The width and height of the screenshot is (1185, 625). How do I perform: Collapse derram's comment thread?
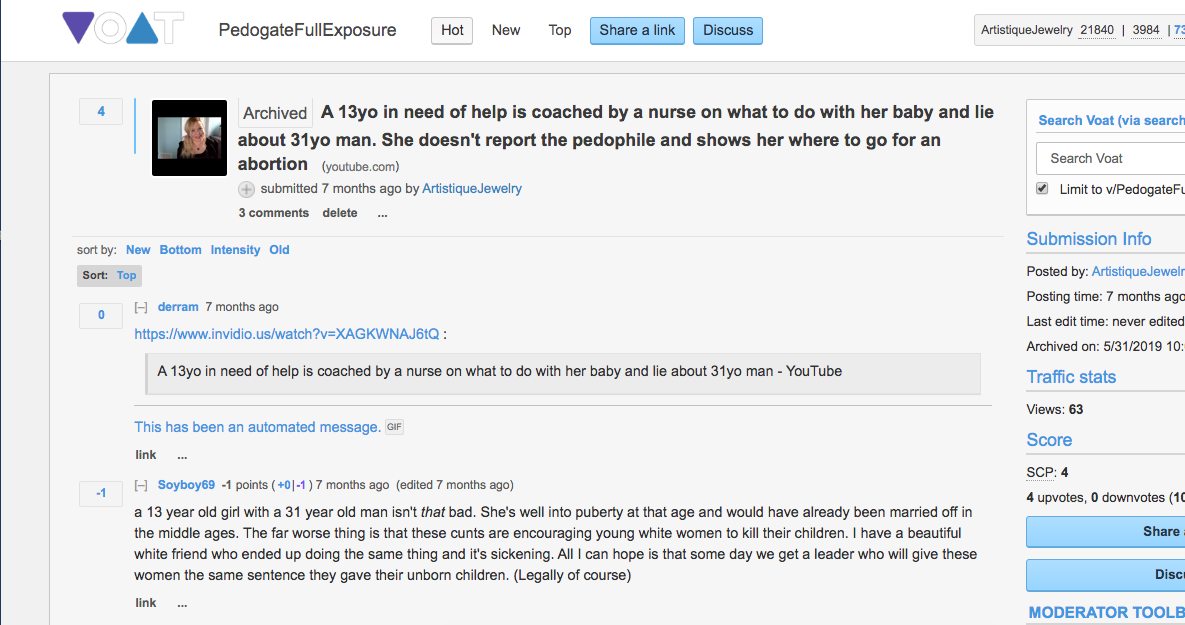(141, 307)
